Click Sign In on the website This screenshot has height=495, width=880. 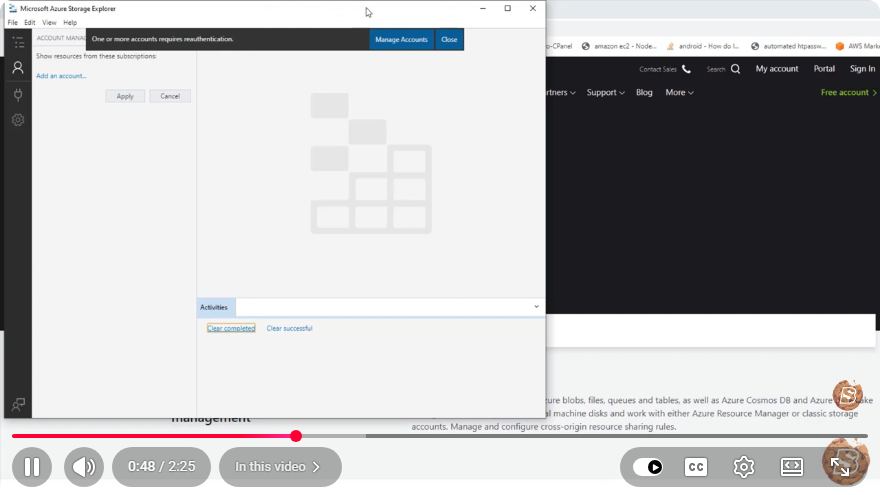point(862,68)
